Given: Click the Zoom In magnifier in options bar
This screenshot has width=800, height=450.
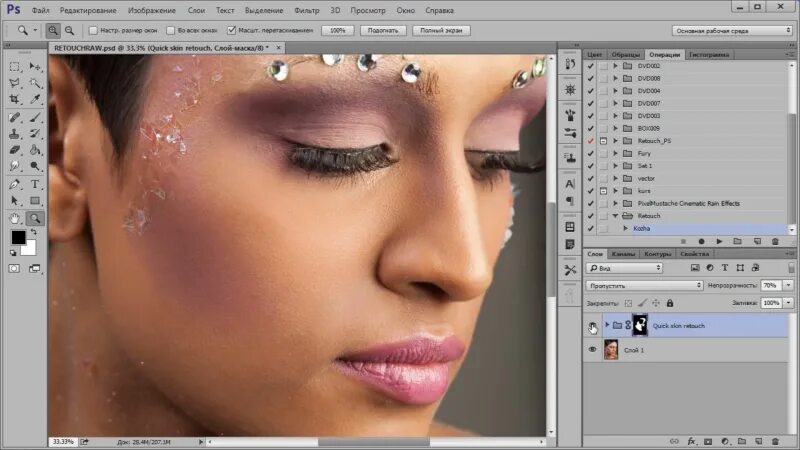Looking at the screenshot, I should pyautogui.click(x=53, y=31).
